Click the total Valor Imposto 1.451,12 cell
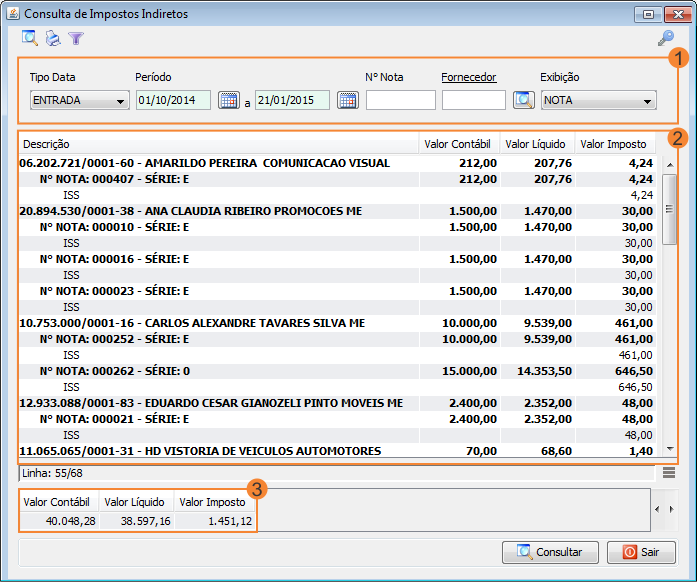 click(x=215, y=521)
